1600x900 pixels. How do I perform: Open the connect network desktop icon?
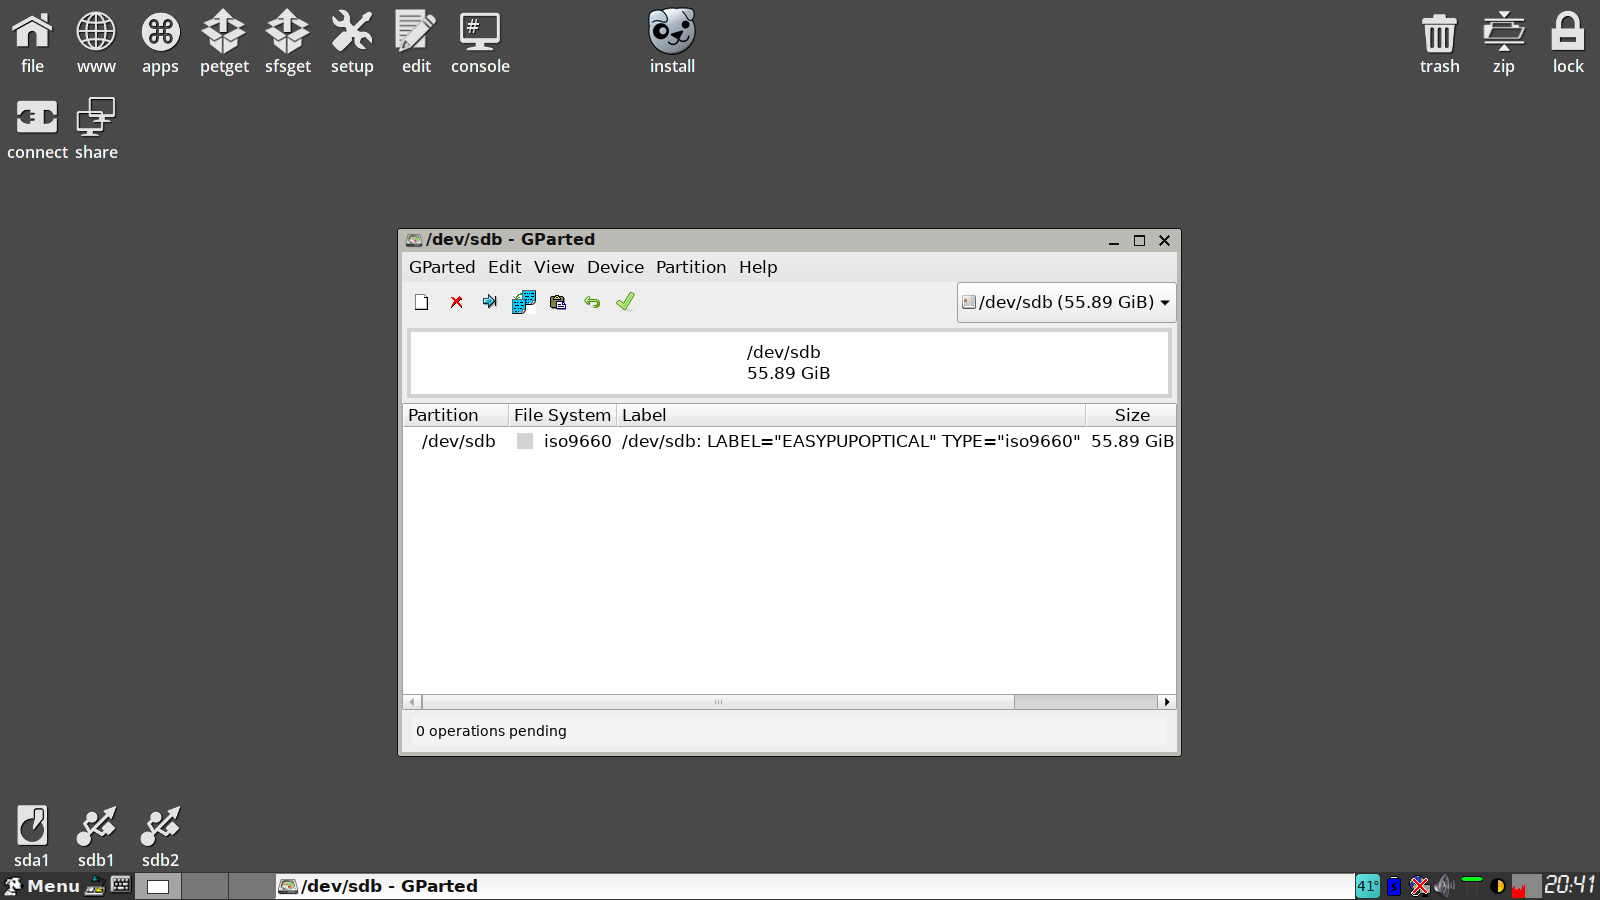(37, 130)
